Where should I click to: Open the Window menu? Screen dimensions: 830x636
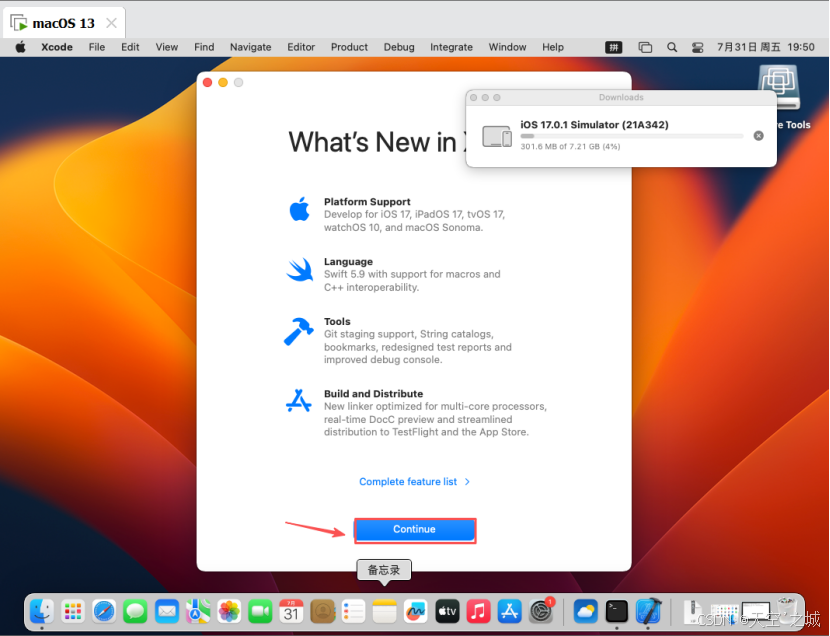(x=507, y=47)
